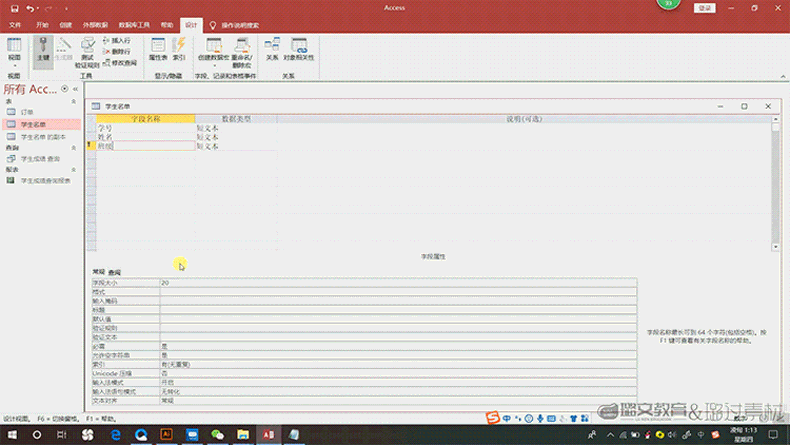Switch to the Help (帮助) ribbon tab
The width and height of the screenshot is (790, 445).
(167, 25)
